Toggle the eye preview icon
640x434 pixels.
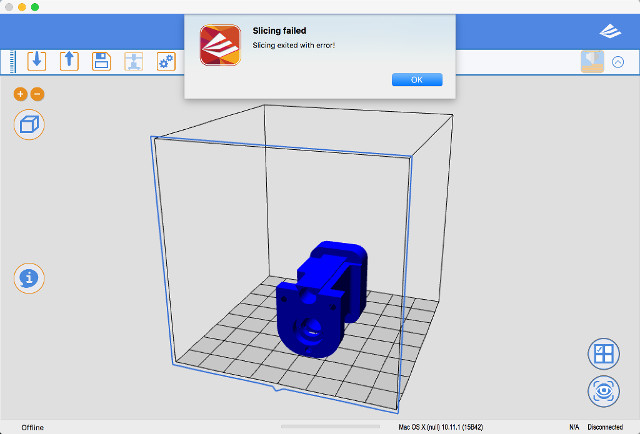click(604, 391)
